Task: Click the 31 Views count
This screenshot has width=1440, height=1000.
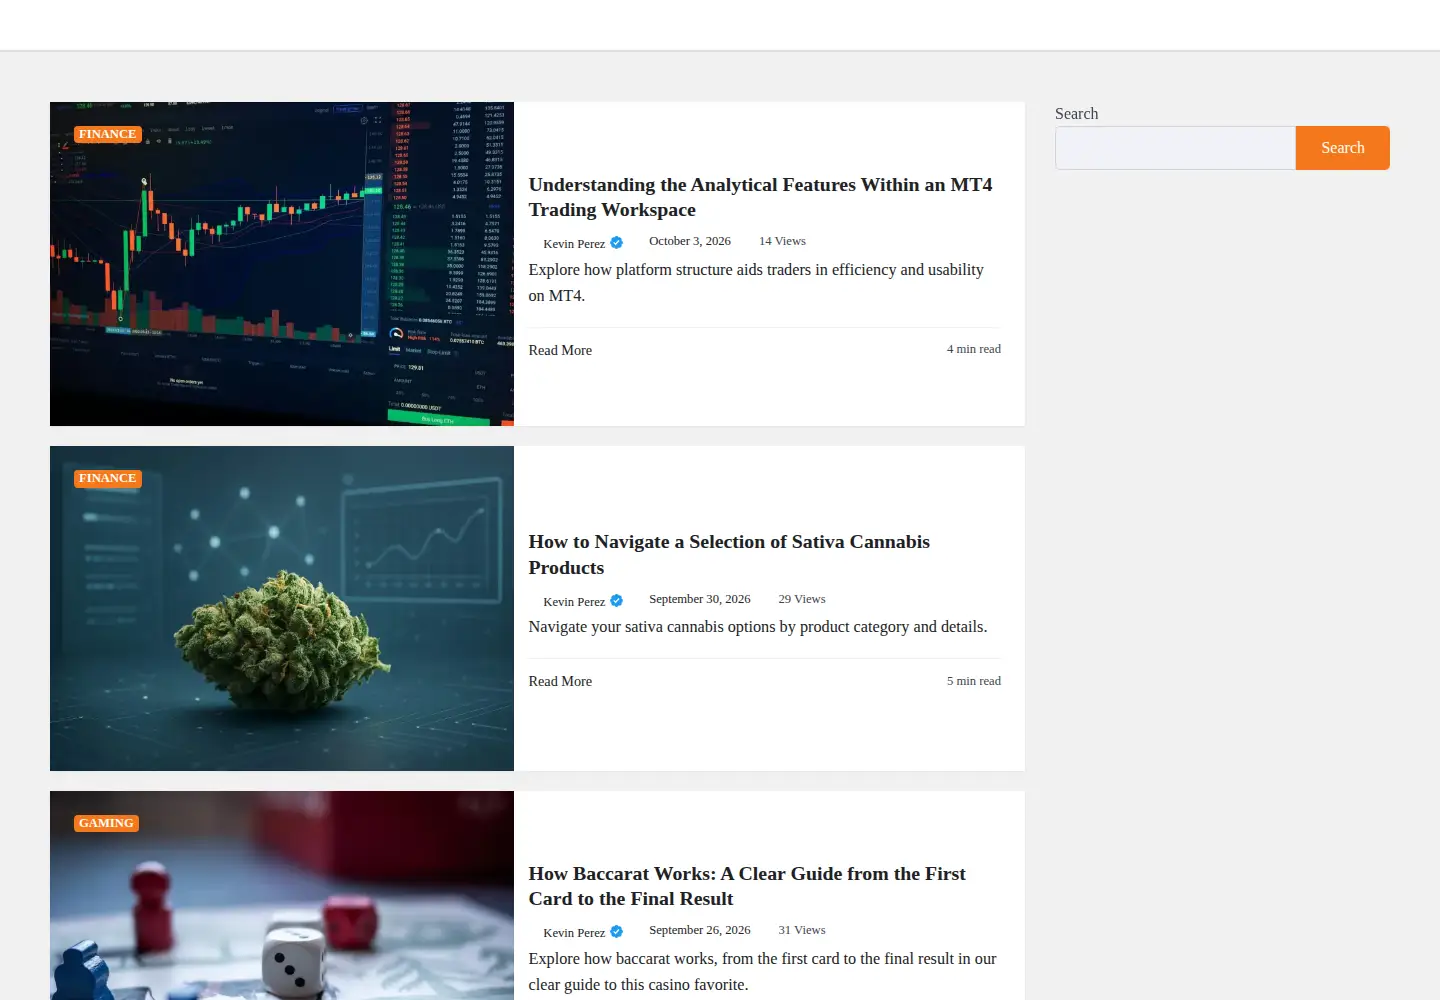Action: pyautogui.click(x=802, y=930)
